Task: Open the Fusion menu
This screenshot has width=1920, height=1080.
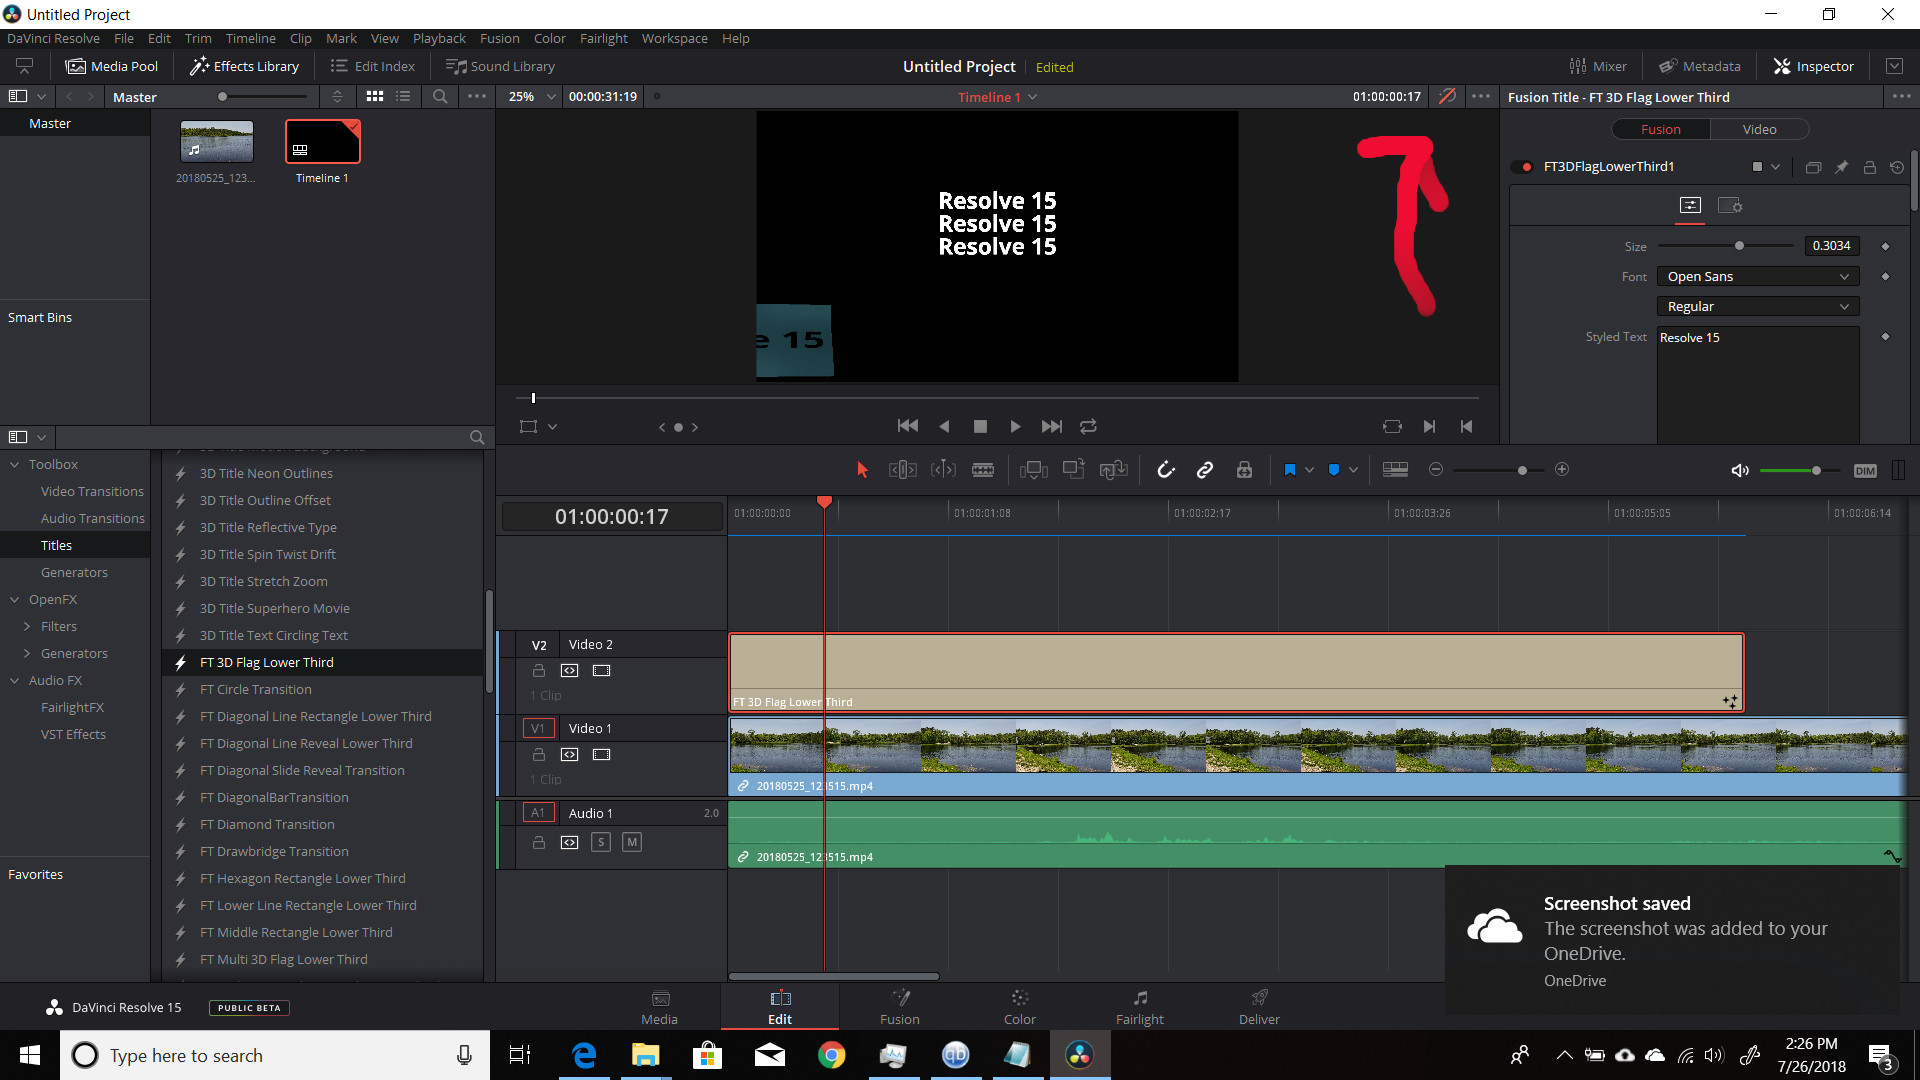Action: tap(499, 38)
